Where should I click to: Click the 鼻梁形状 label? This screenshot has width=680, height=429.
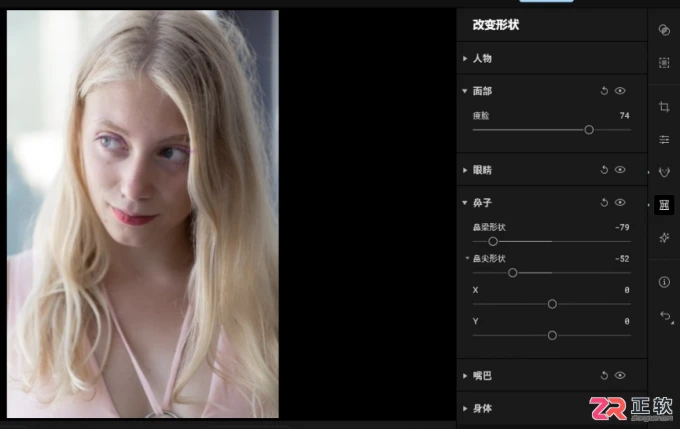tap(489, 227)
